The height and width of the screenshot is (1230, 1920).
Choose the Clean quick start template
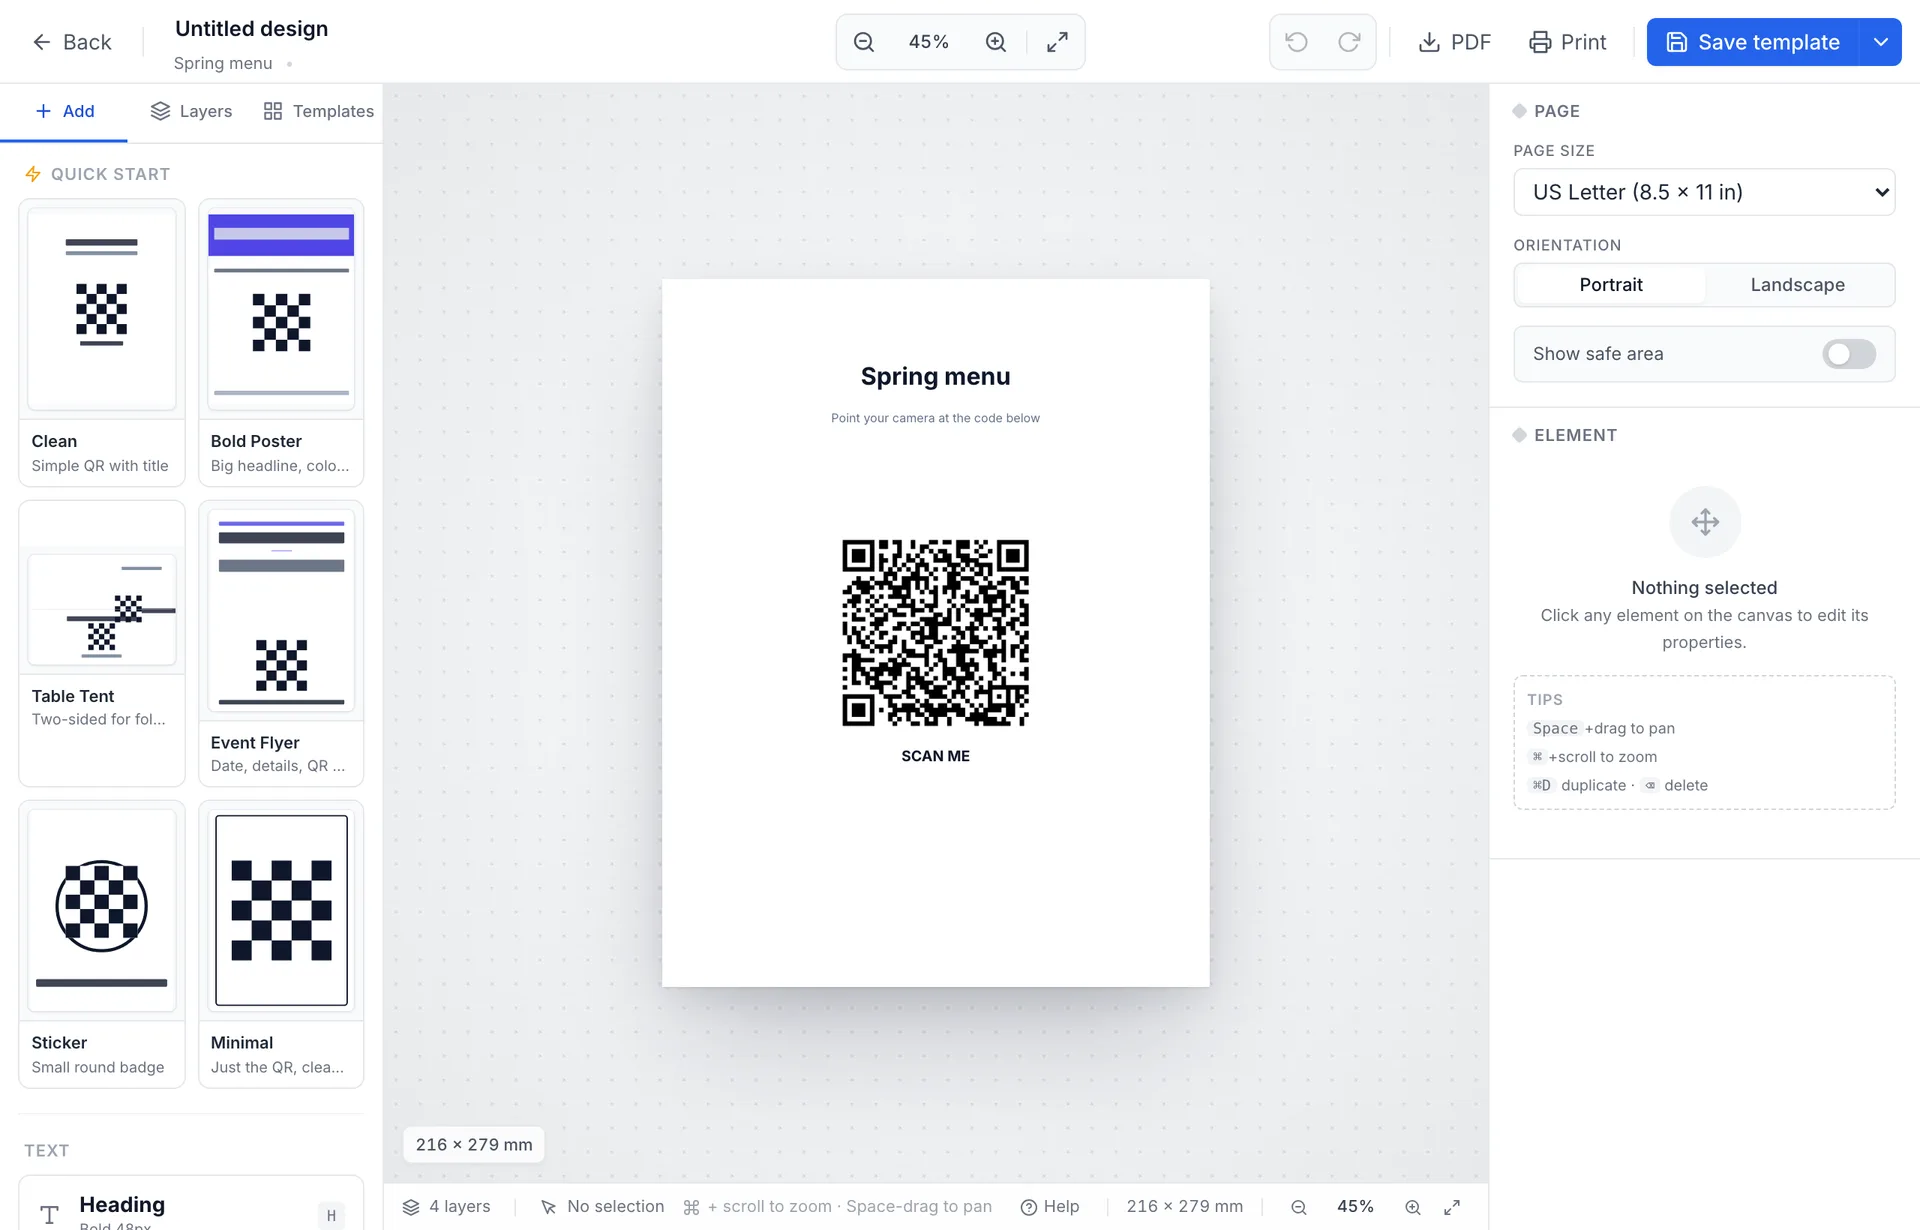point(102,343)
